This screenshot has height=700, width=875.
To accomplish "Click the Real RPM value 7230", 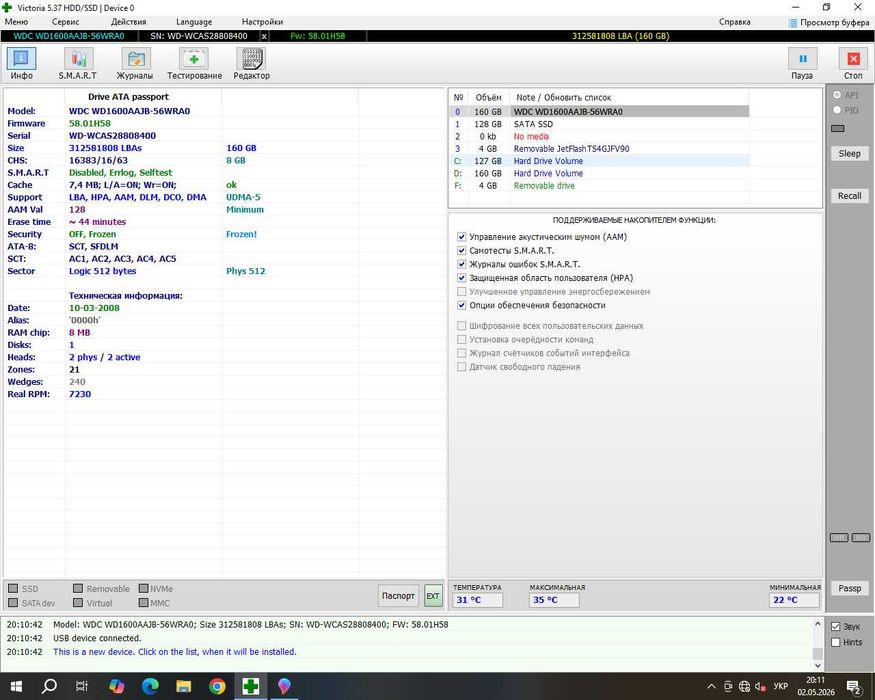I will point(80,394).
